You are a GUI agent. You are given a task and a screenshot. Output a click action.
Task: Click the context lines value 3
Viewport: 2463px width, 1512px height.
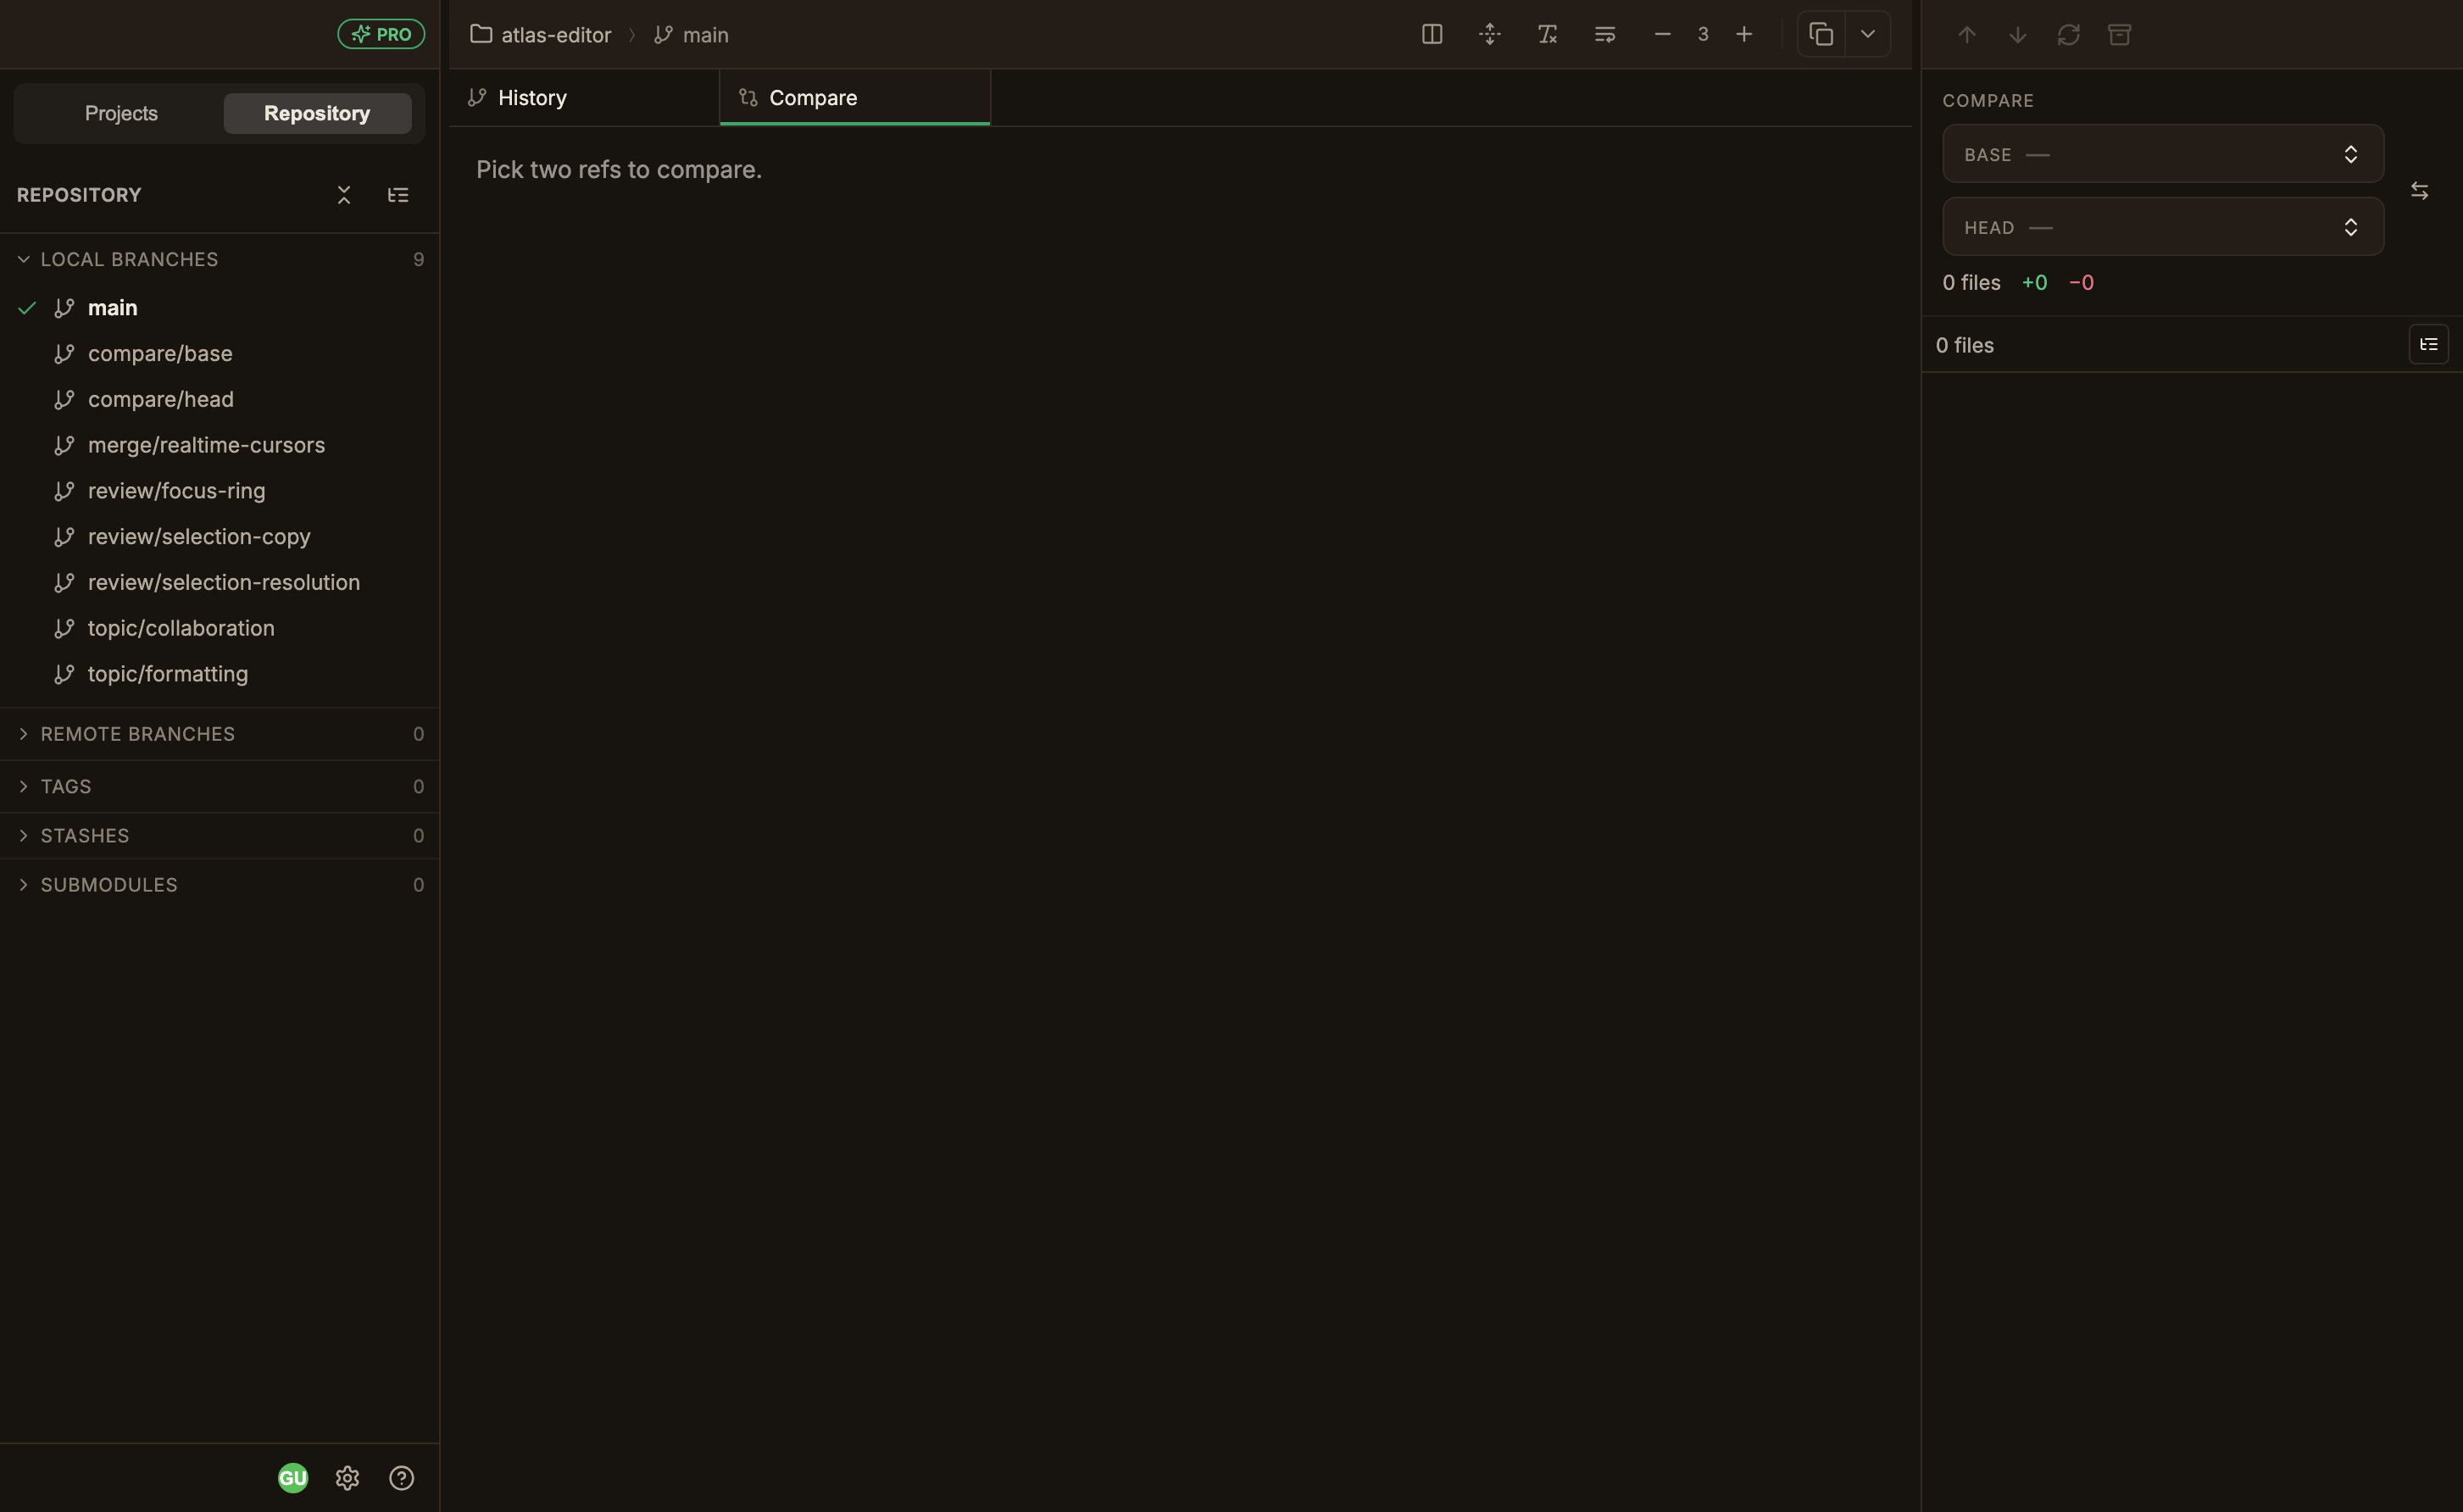[1703, 34]
